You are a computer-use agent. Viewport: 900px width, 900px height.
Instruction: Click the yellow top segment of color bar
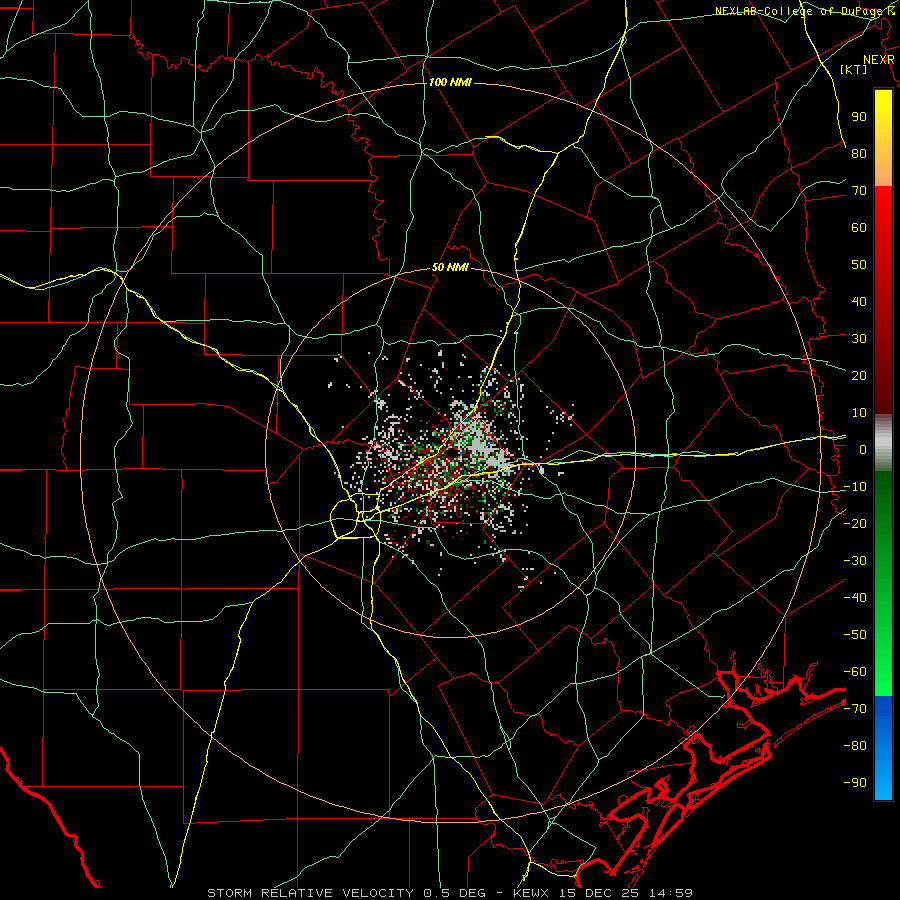(x=883, y=138)
